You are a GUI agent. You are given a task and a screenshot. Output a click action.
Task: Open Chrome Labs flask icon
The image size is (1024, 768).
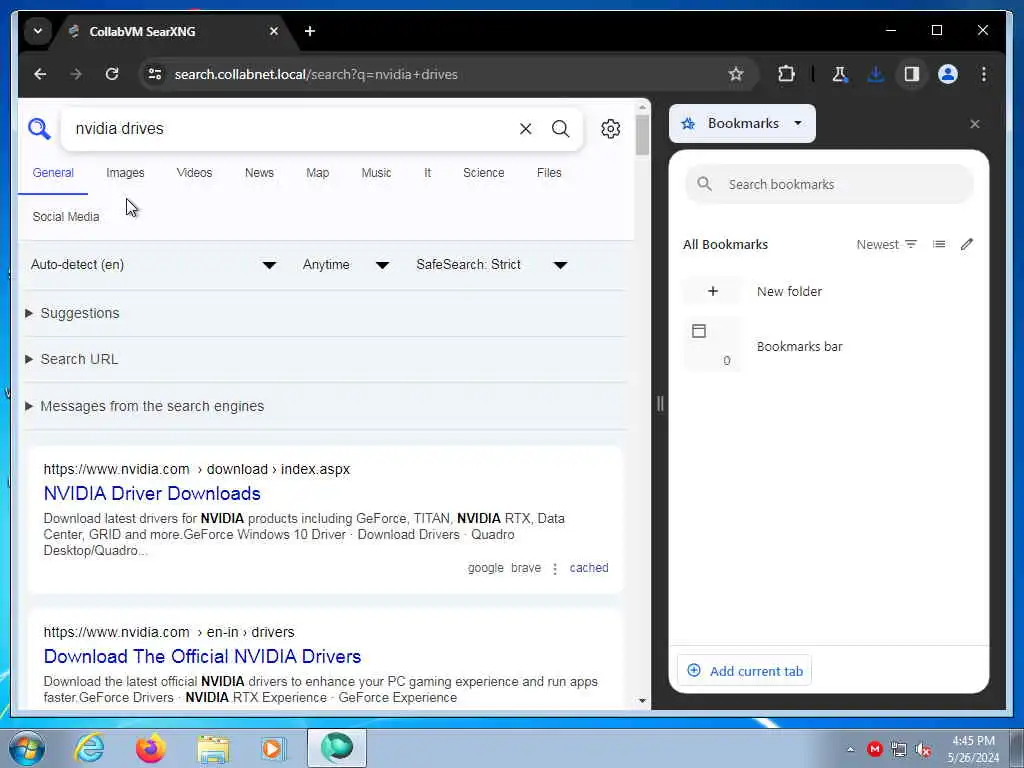click(840, 74)
